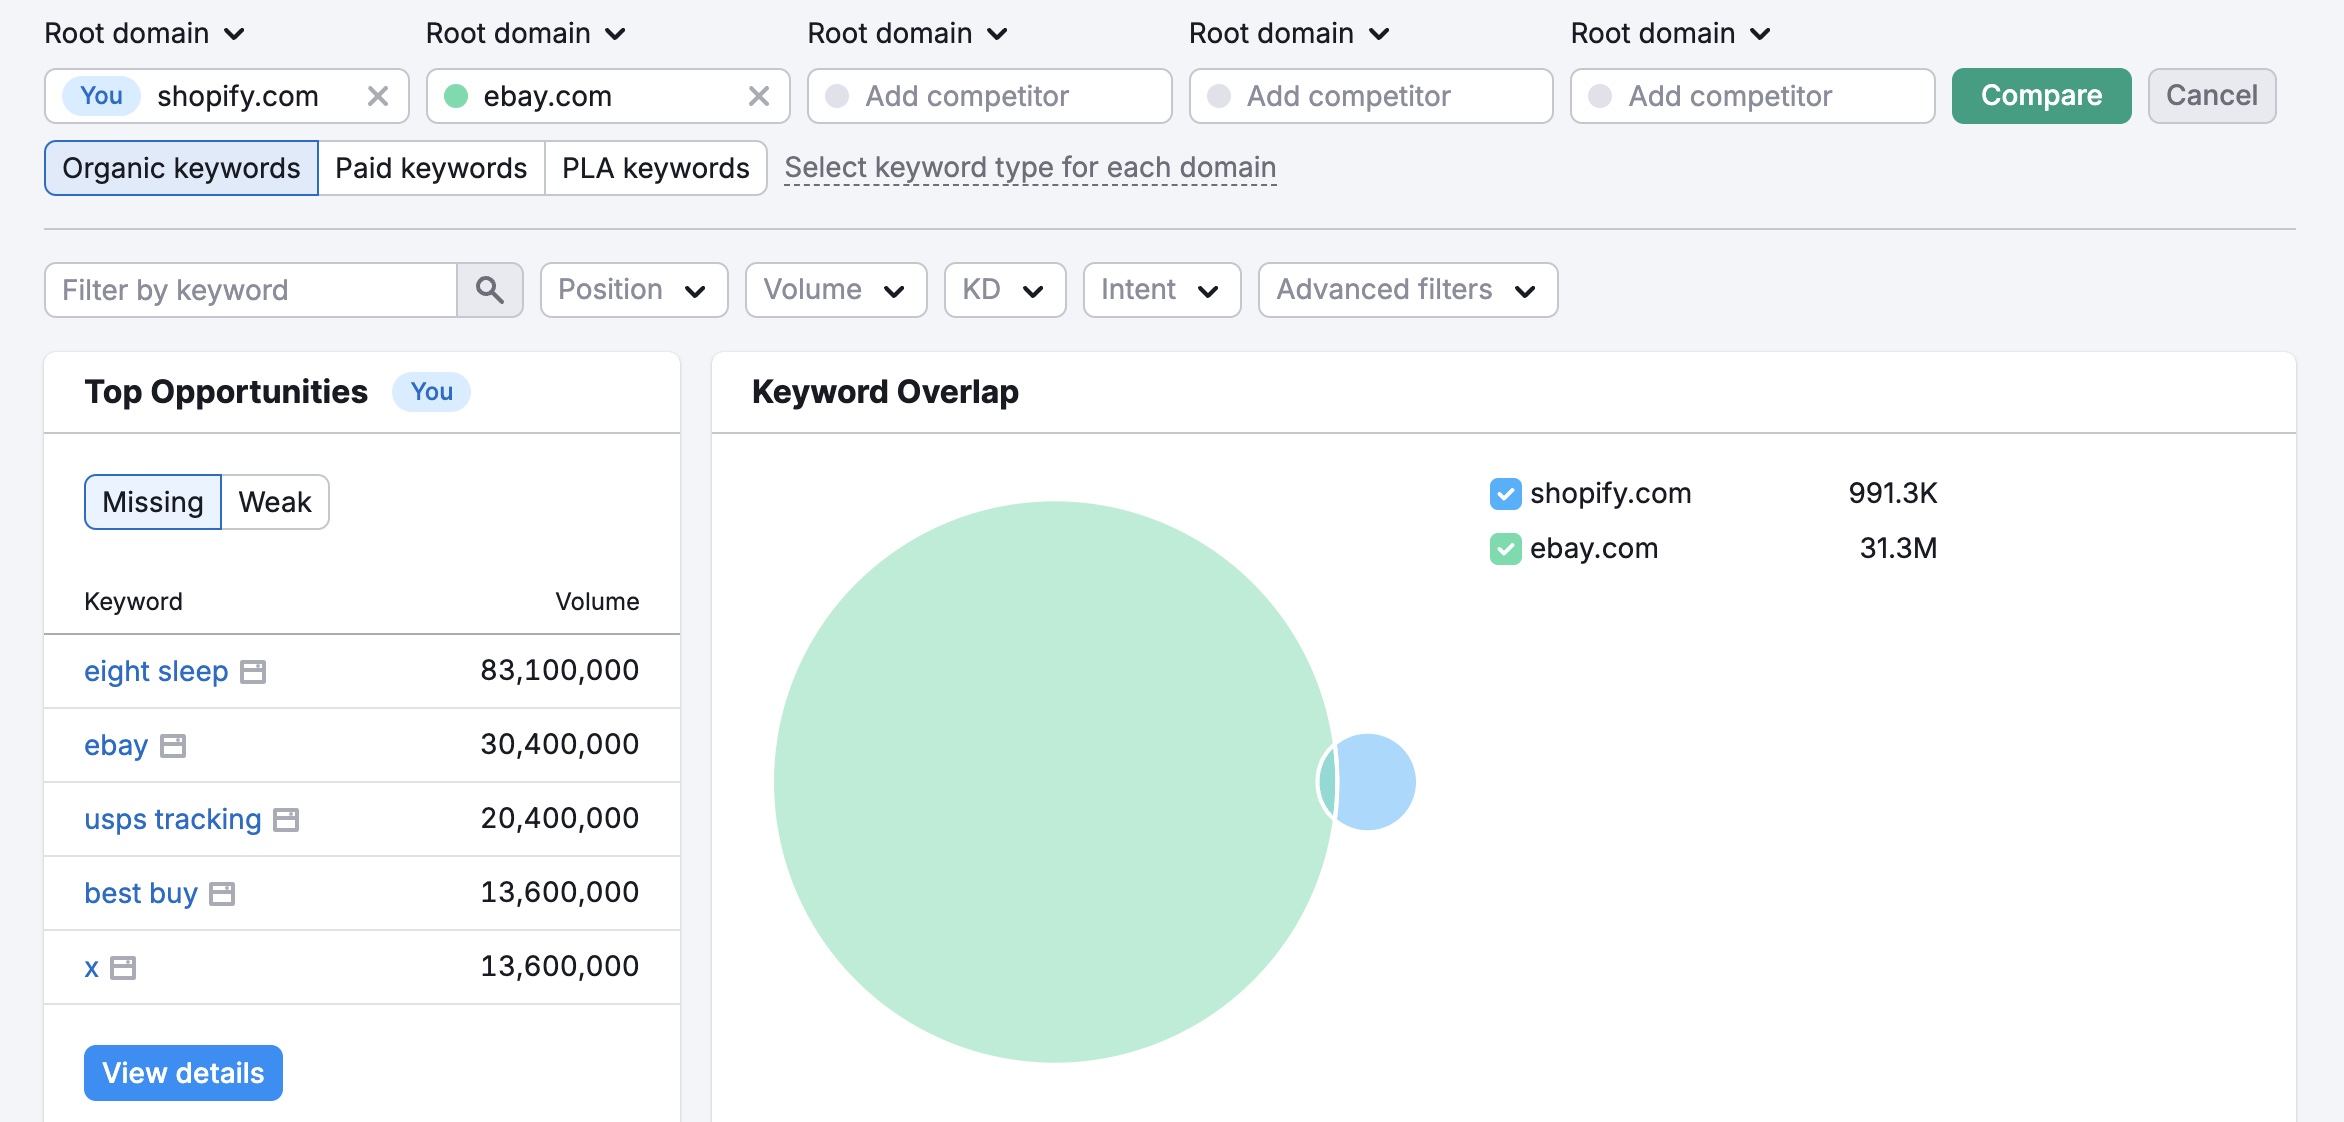Click the third Add competitor field
The width and height of the screenshot is (2344, 1122).
click(x=1752, y=96)
